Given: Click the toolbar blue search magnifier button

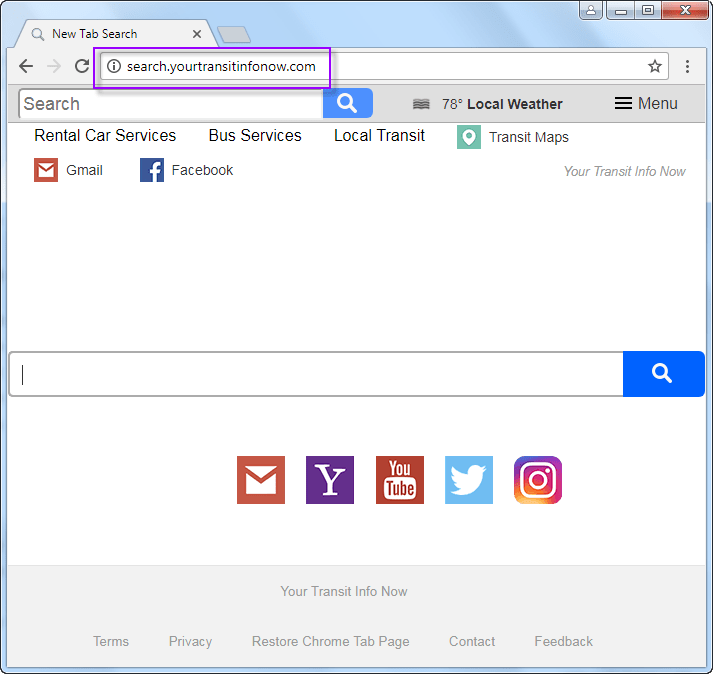Looking at the screenshot, I should pyautogui.click(x=347, y=103).
